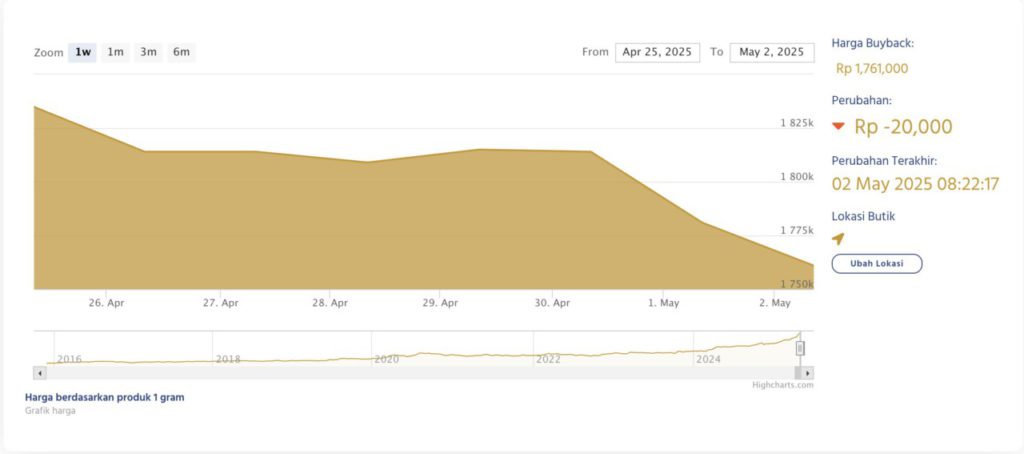The width and height of the screenshot is (1024, 454).
Task: Click the location arrow icon under Lokasi Butik
Action: (x=838, y=239)
